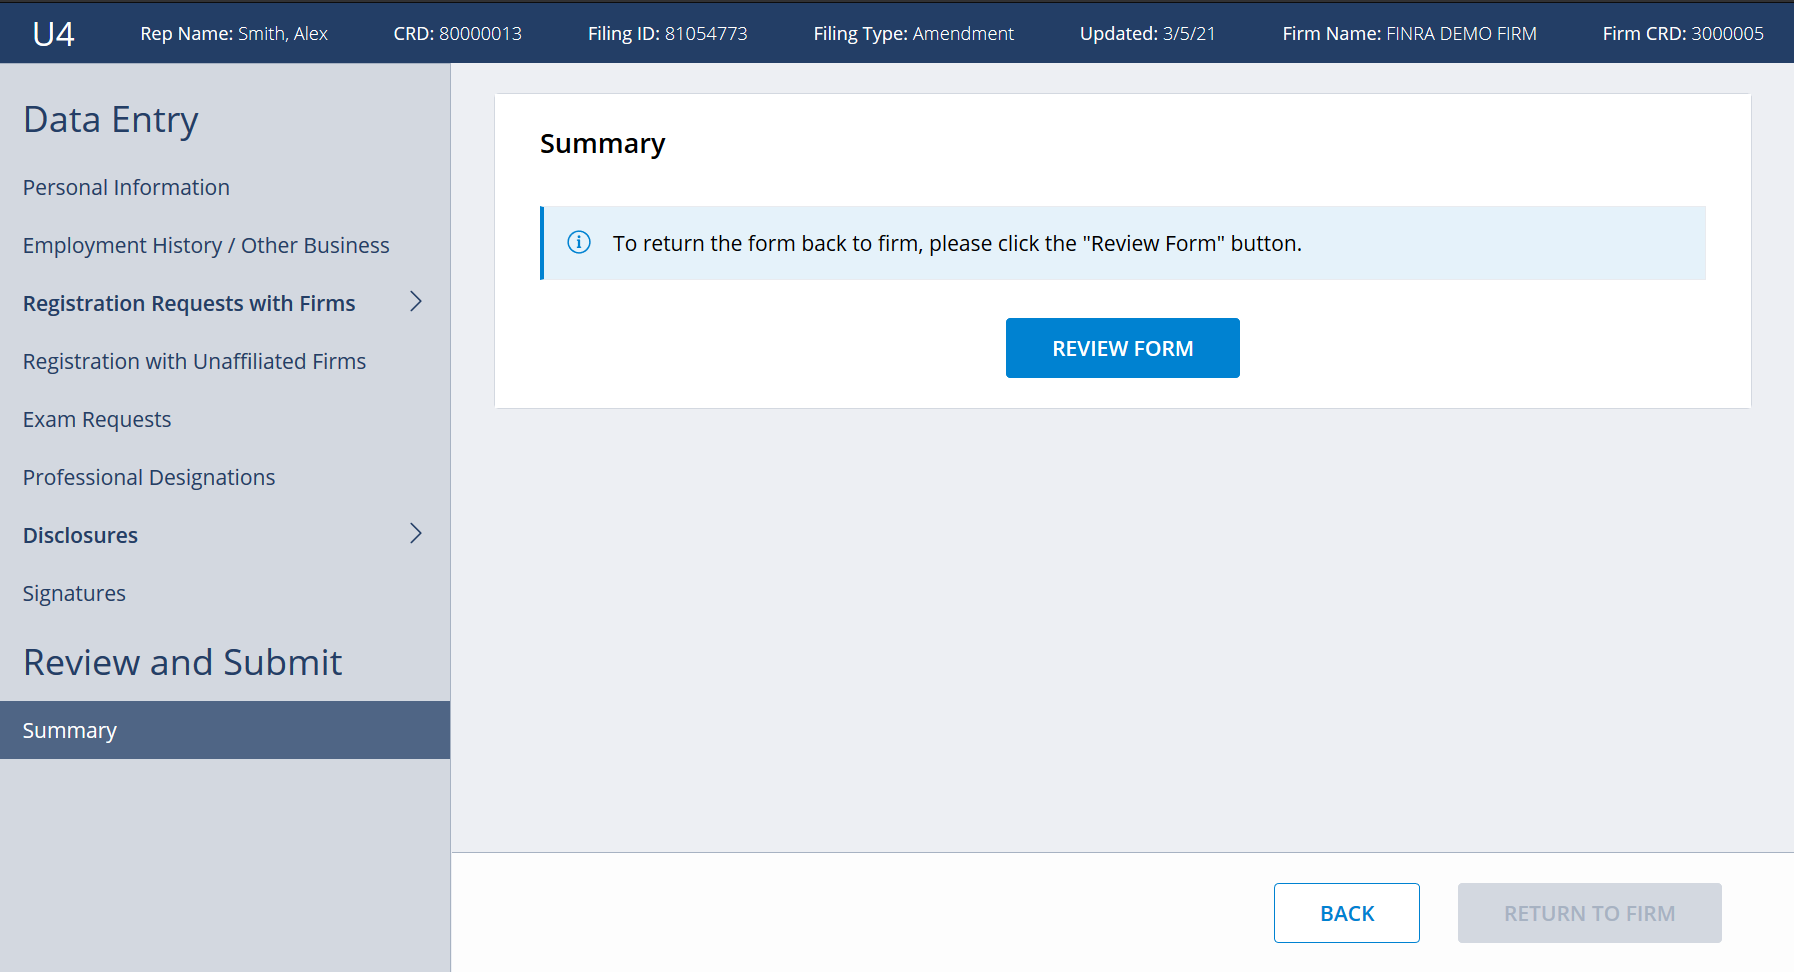Select Registration with Unaffiliated Firms

(194, 362)
